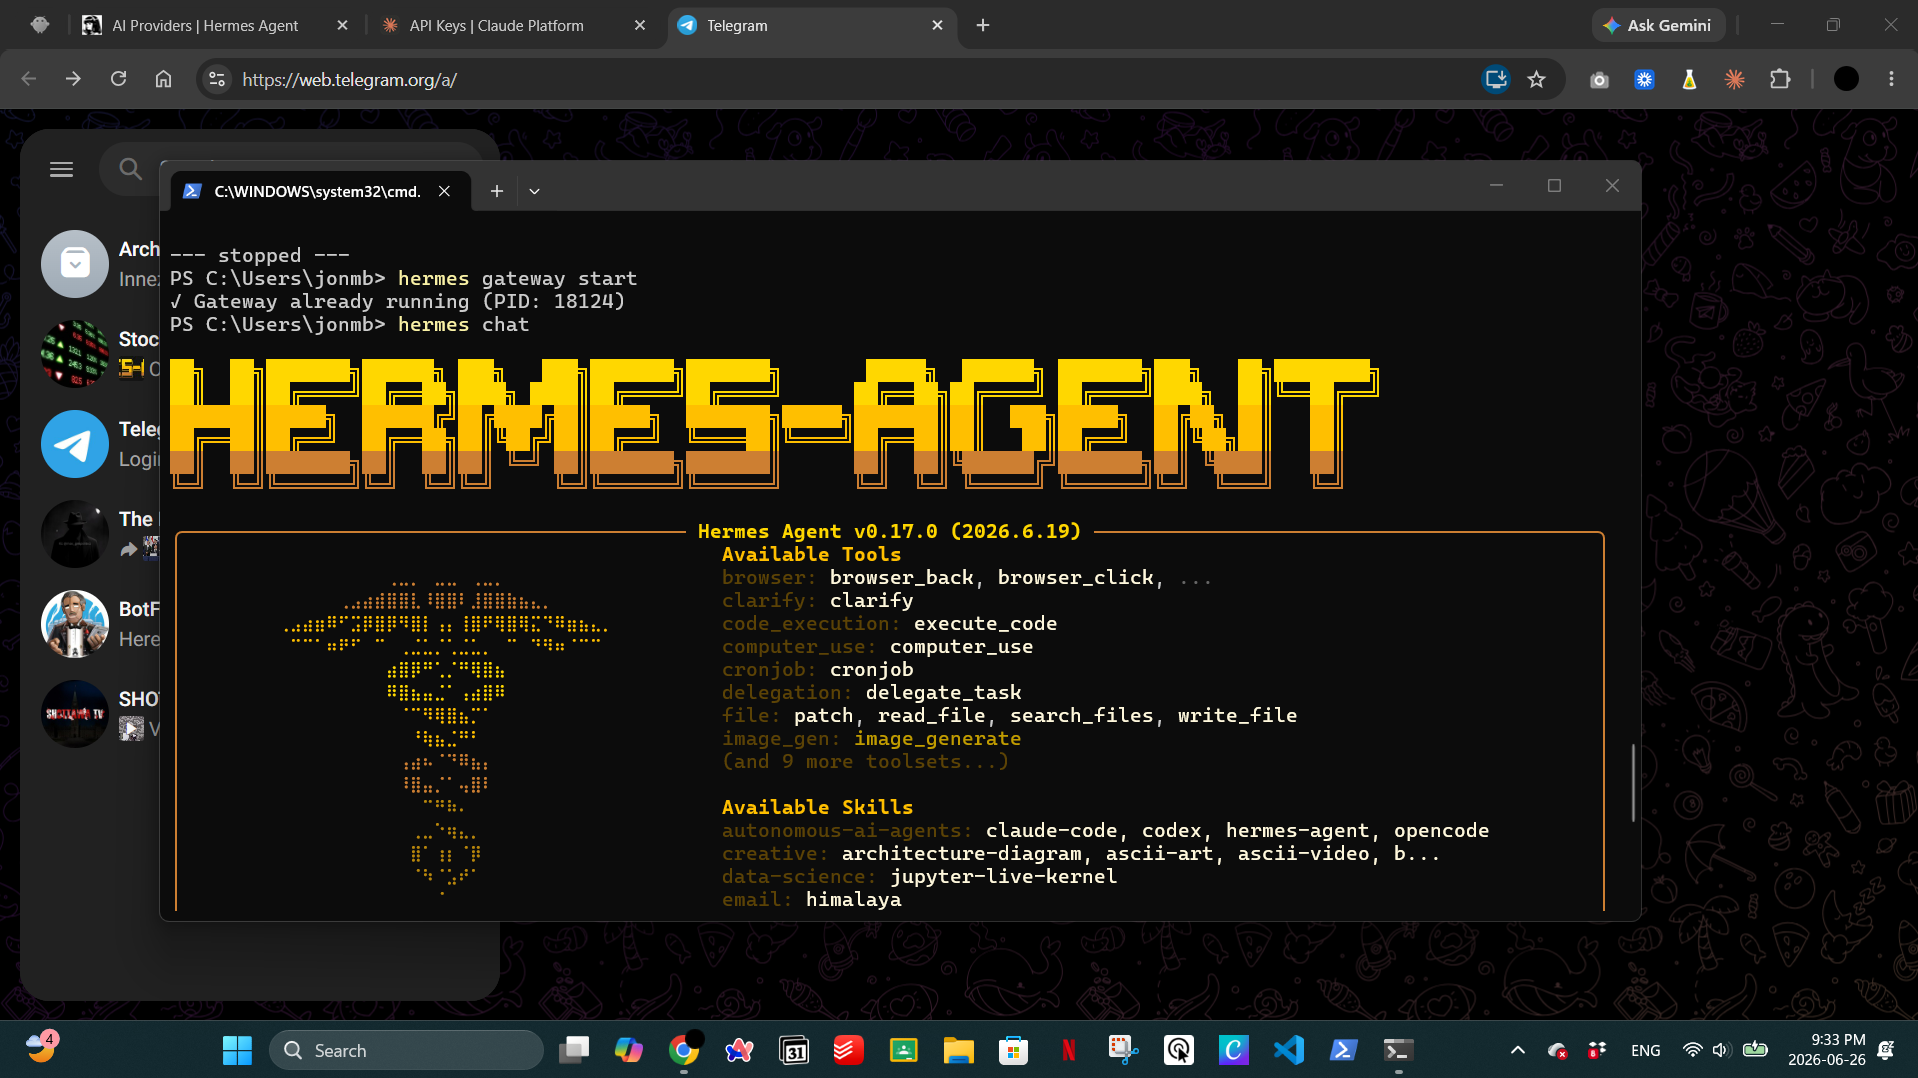Open the weather widget on taskbar
The image size is (1918, 1078).
(41, 1048)
